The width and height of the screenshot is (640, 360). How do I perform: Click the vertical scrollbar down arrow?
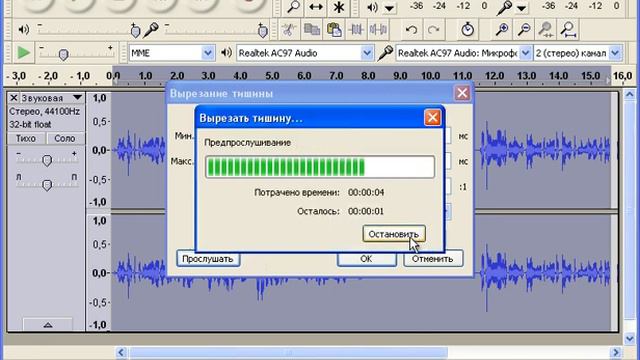click(x=629, y=338)
